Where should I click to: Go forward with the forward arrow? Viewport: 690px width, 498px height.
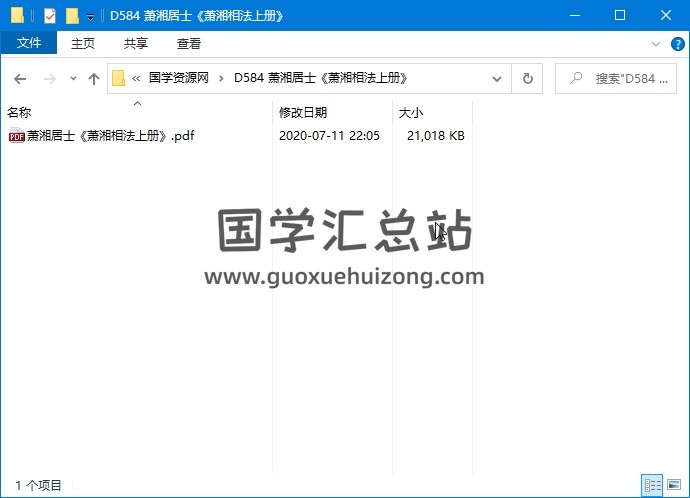[50, 79]
